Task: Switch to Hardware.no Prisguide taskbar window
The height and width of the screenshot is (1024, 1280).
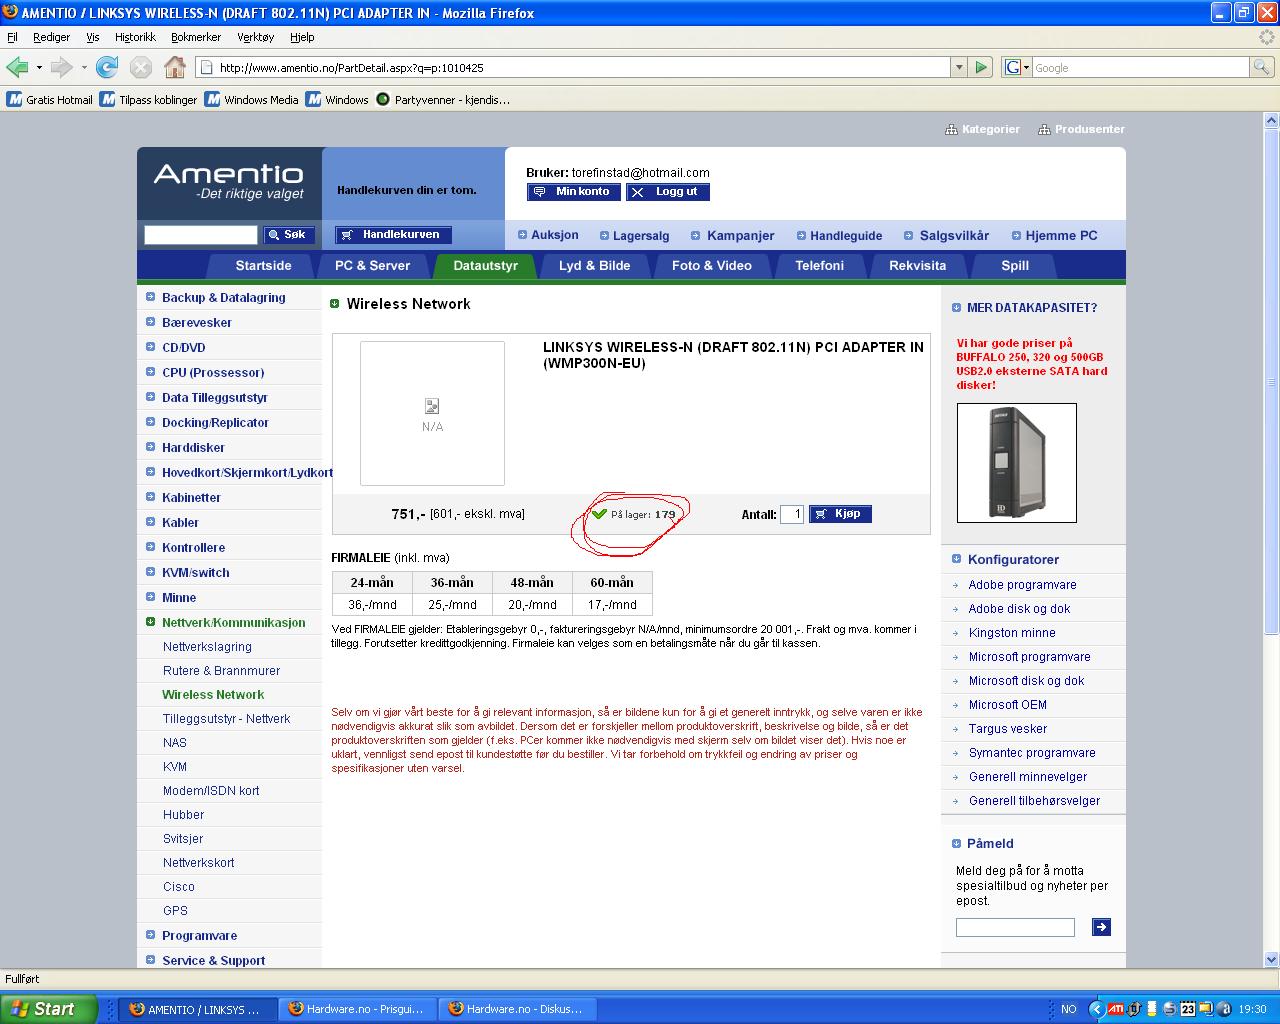Action: point(355,1009)
